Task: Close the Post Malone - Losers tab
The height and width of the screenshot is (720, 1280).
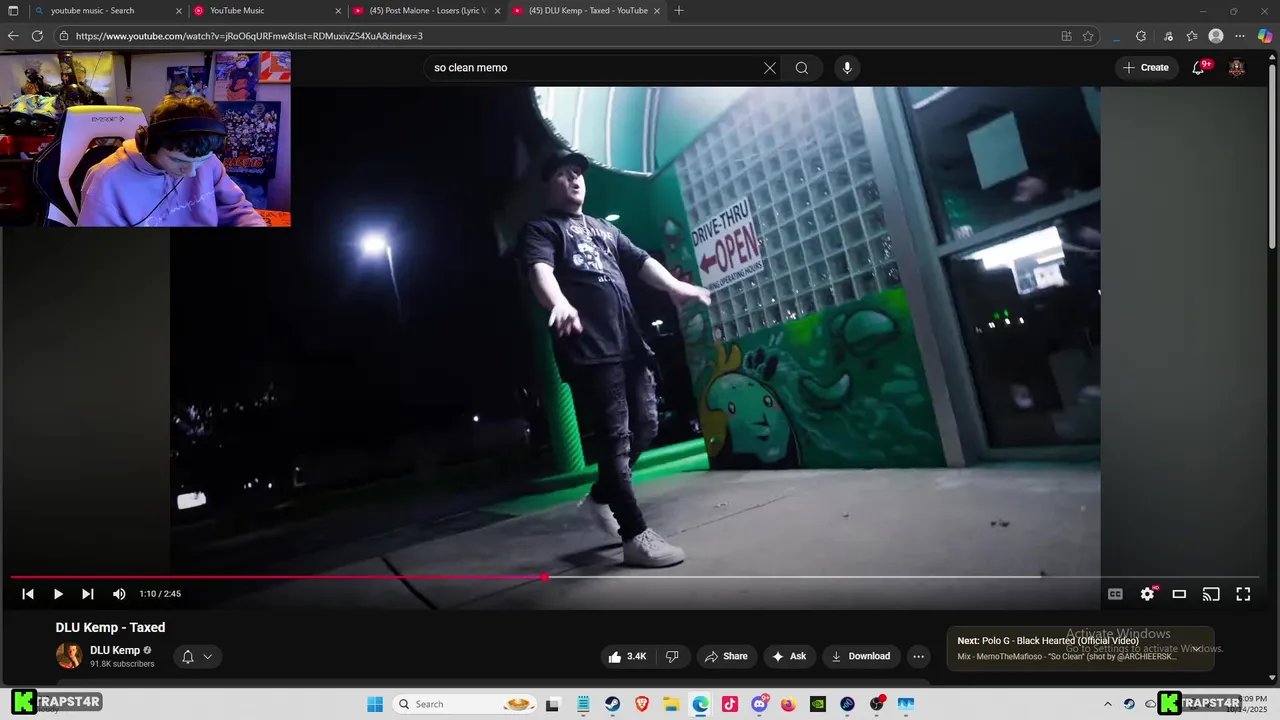Action: point(498,11)
